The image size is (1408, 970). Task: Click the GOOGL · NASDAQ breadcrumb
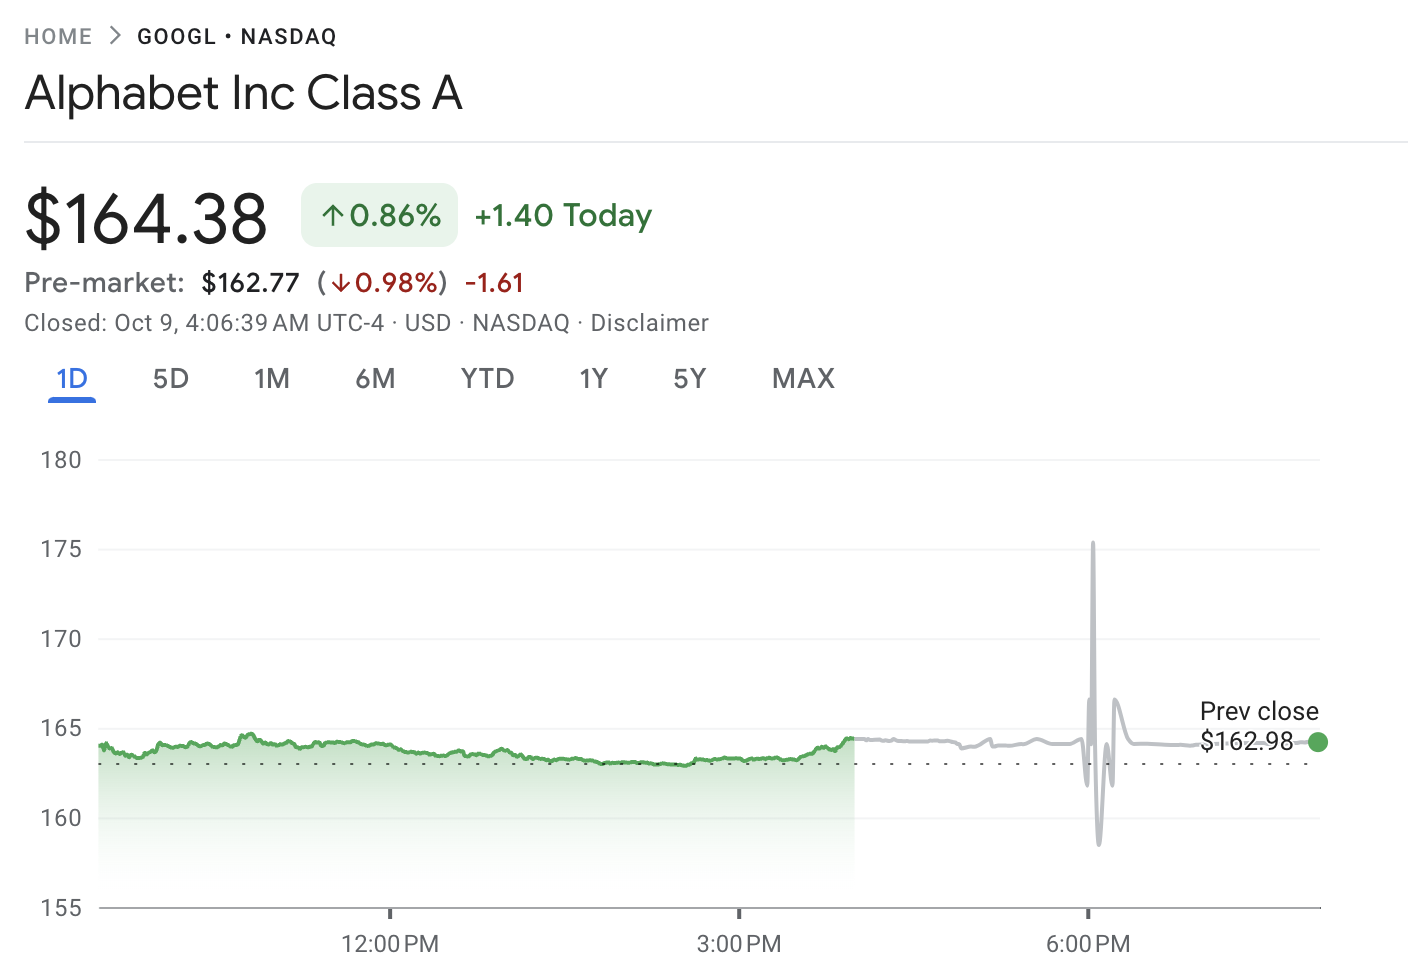pyautogui.click(x=237, y=37)
